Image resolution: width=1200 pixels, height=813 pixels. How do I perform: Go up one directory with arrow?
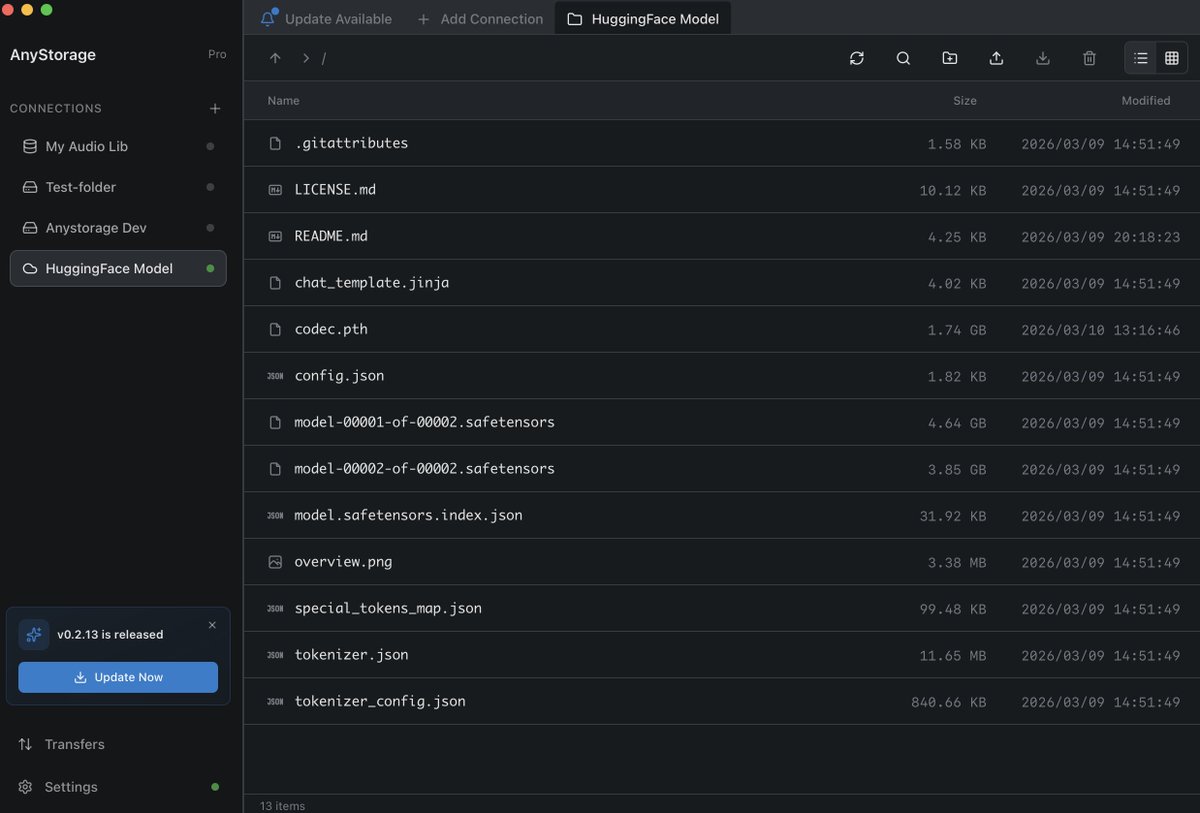tap(275, 58)
